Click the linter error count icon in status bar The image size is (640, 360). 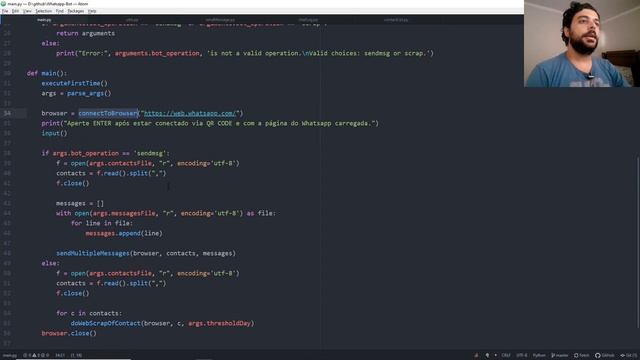[x=26, y=356]
